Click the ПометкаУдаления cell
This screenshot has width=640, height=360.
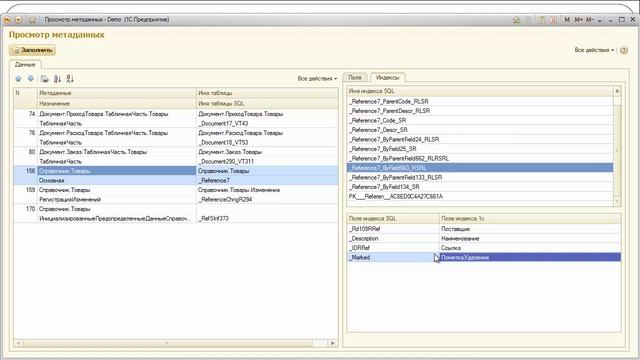tap(530, 258)
